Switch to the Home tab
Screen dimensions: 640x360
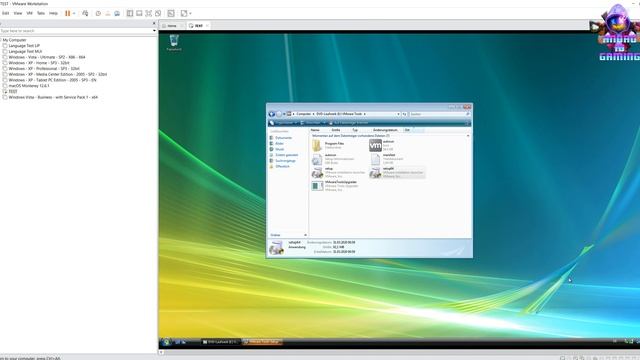[172, 26]
